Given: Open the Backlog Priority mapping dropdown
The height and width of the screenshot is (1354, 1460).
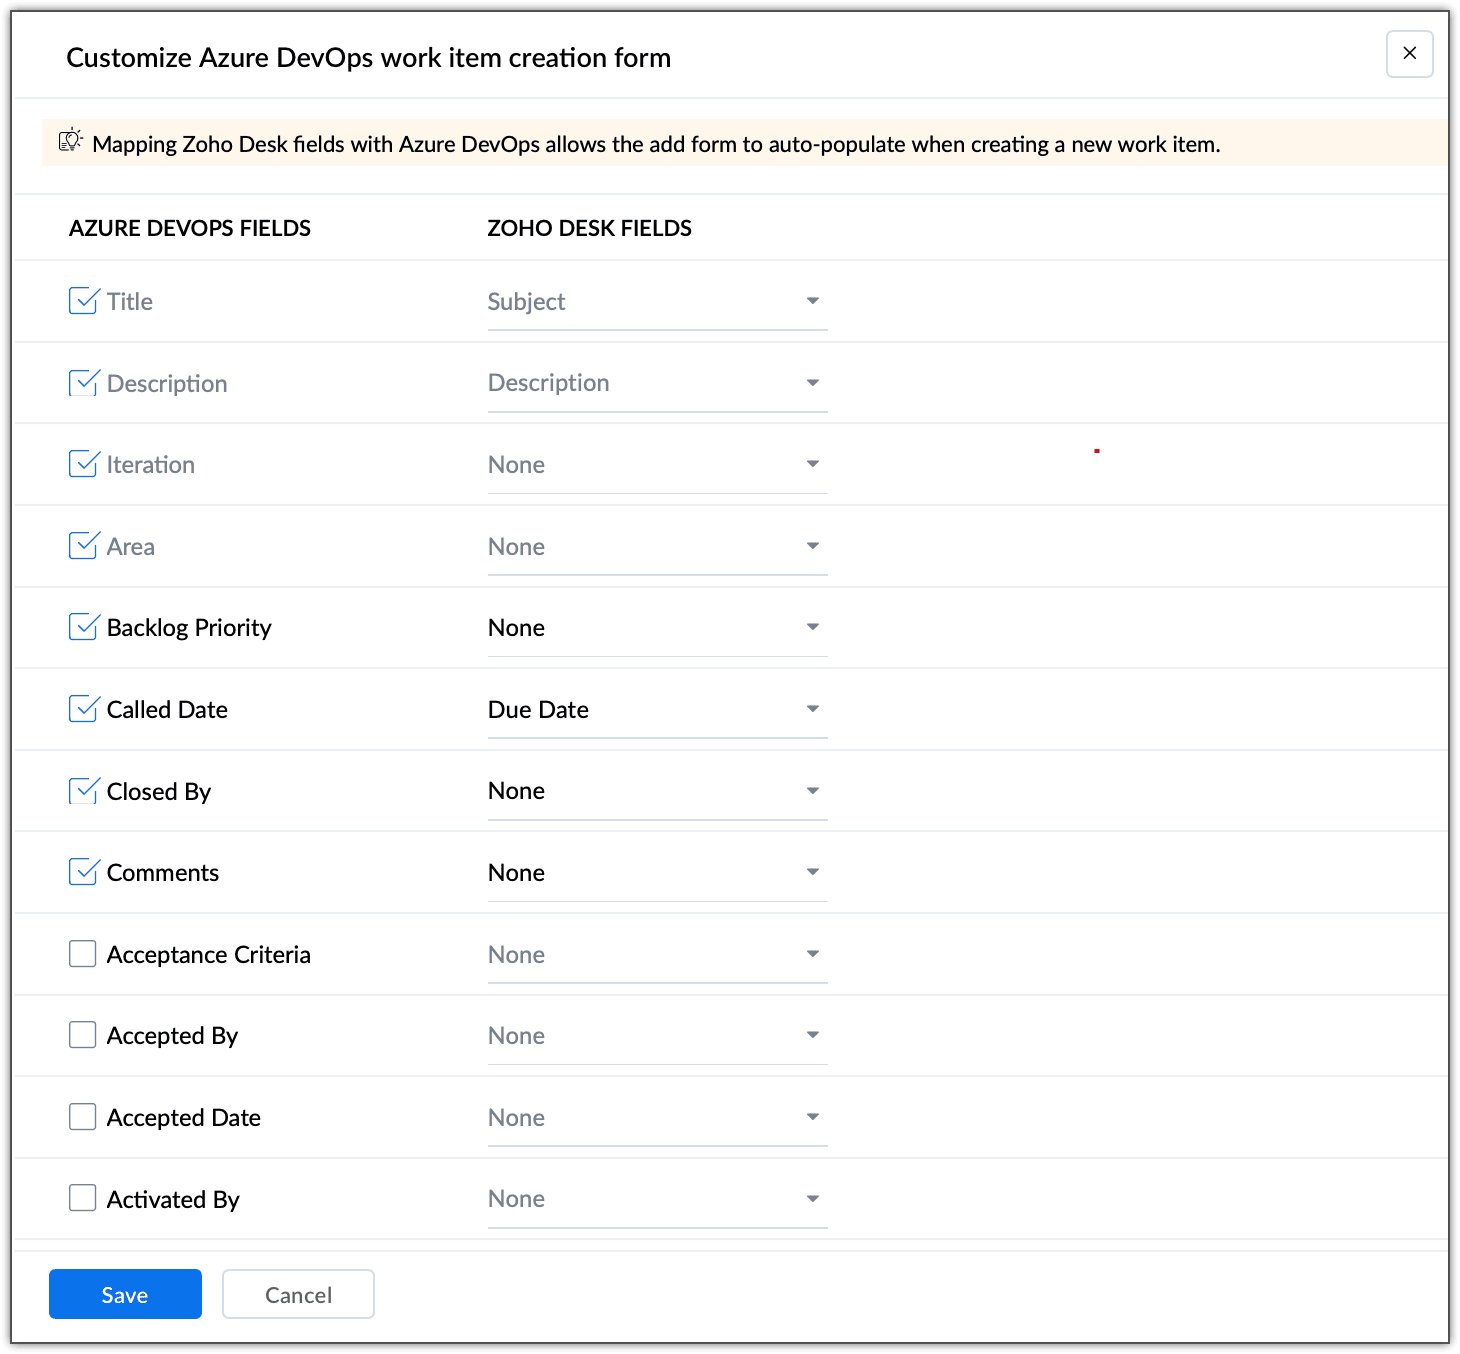Looking at the screenshot, I should pos(657,628).
